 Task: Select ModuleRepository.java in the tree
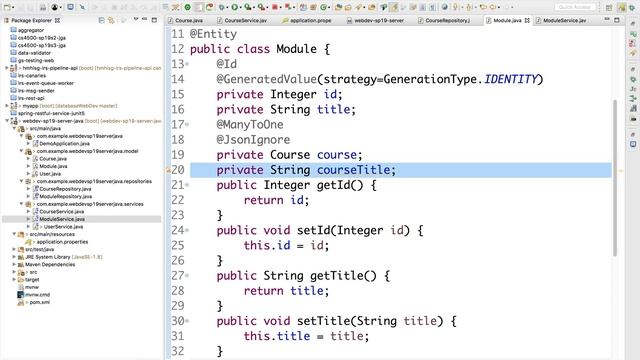pos(65,196)
